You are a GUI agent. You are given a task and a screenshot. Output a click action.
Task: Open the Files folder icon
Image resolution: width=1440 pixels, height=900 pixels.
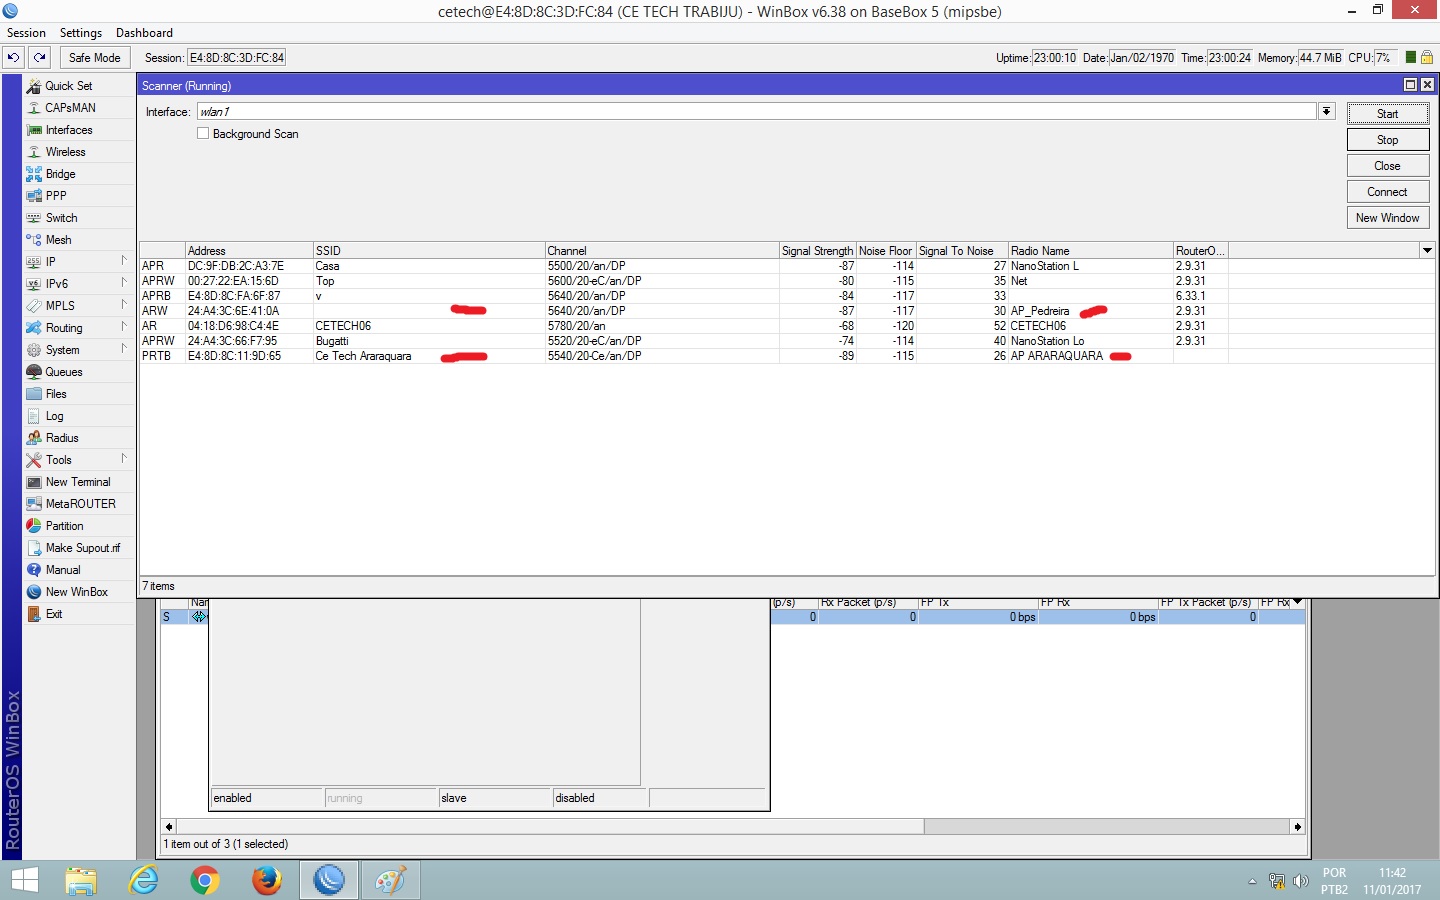click(34, 394)
